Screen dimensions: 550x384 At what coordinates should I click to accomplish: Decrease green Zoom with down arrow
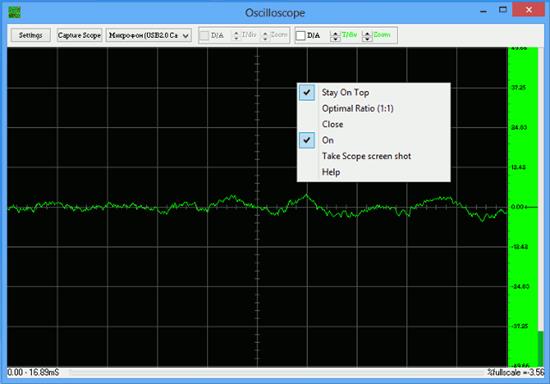367,39
